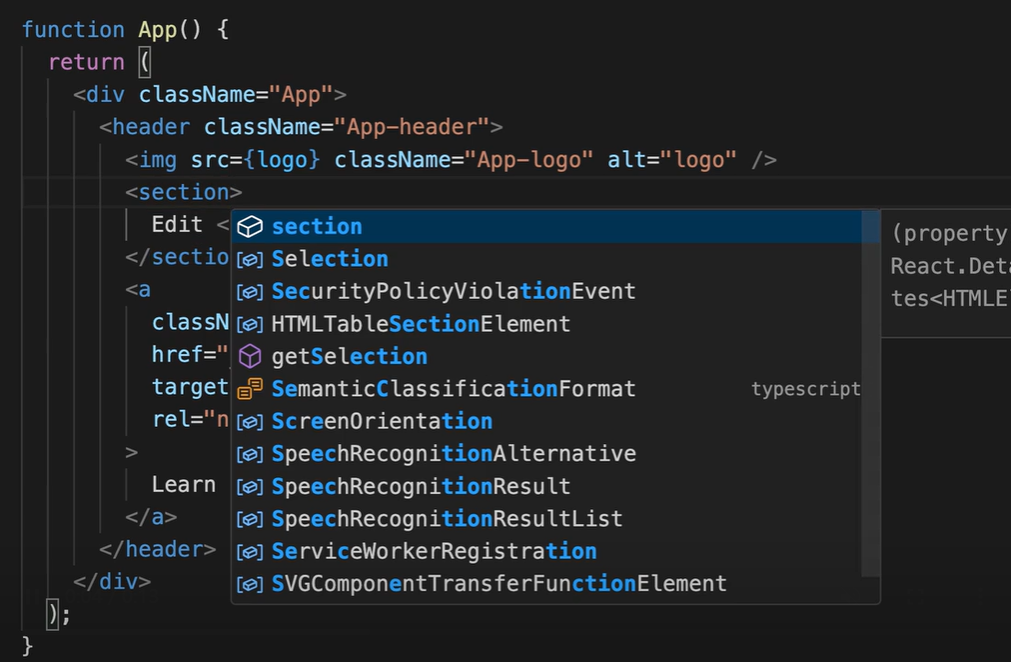Click the icon beside ScreenOrientation

point(250,422)
